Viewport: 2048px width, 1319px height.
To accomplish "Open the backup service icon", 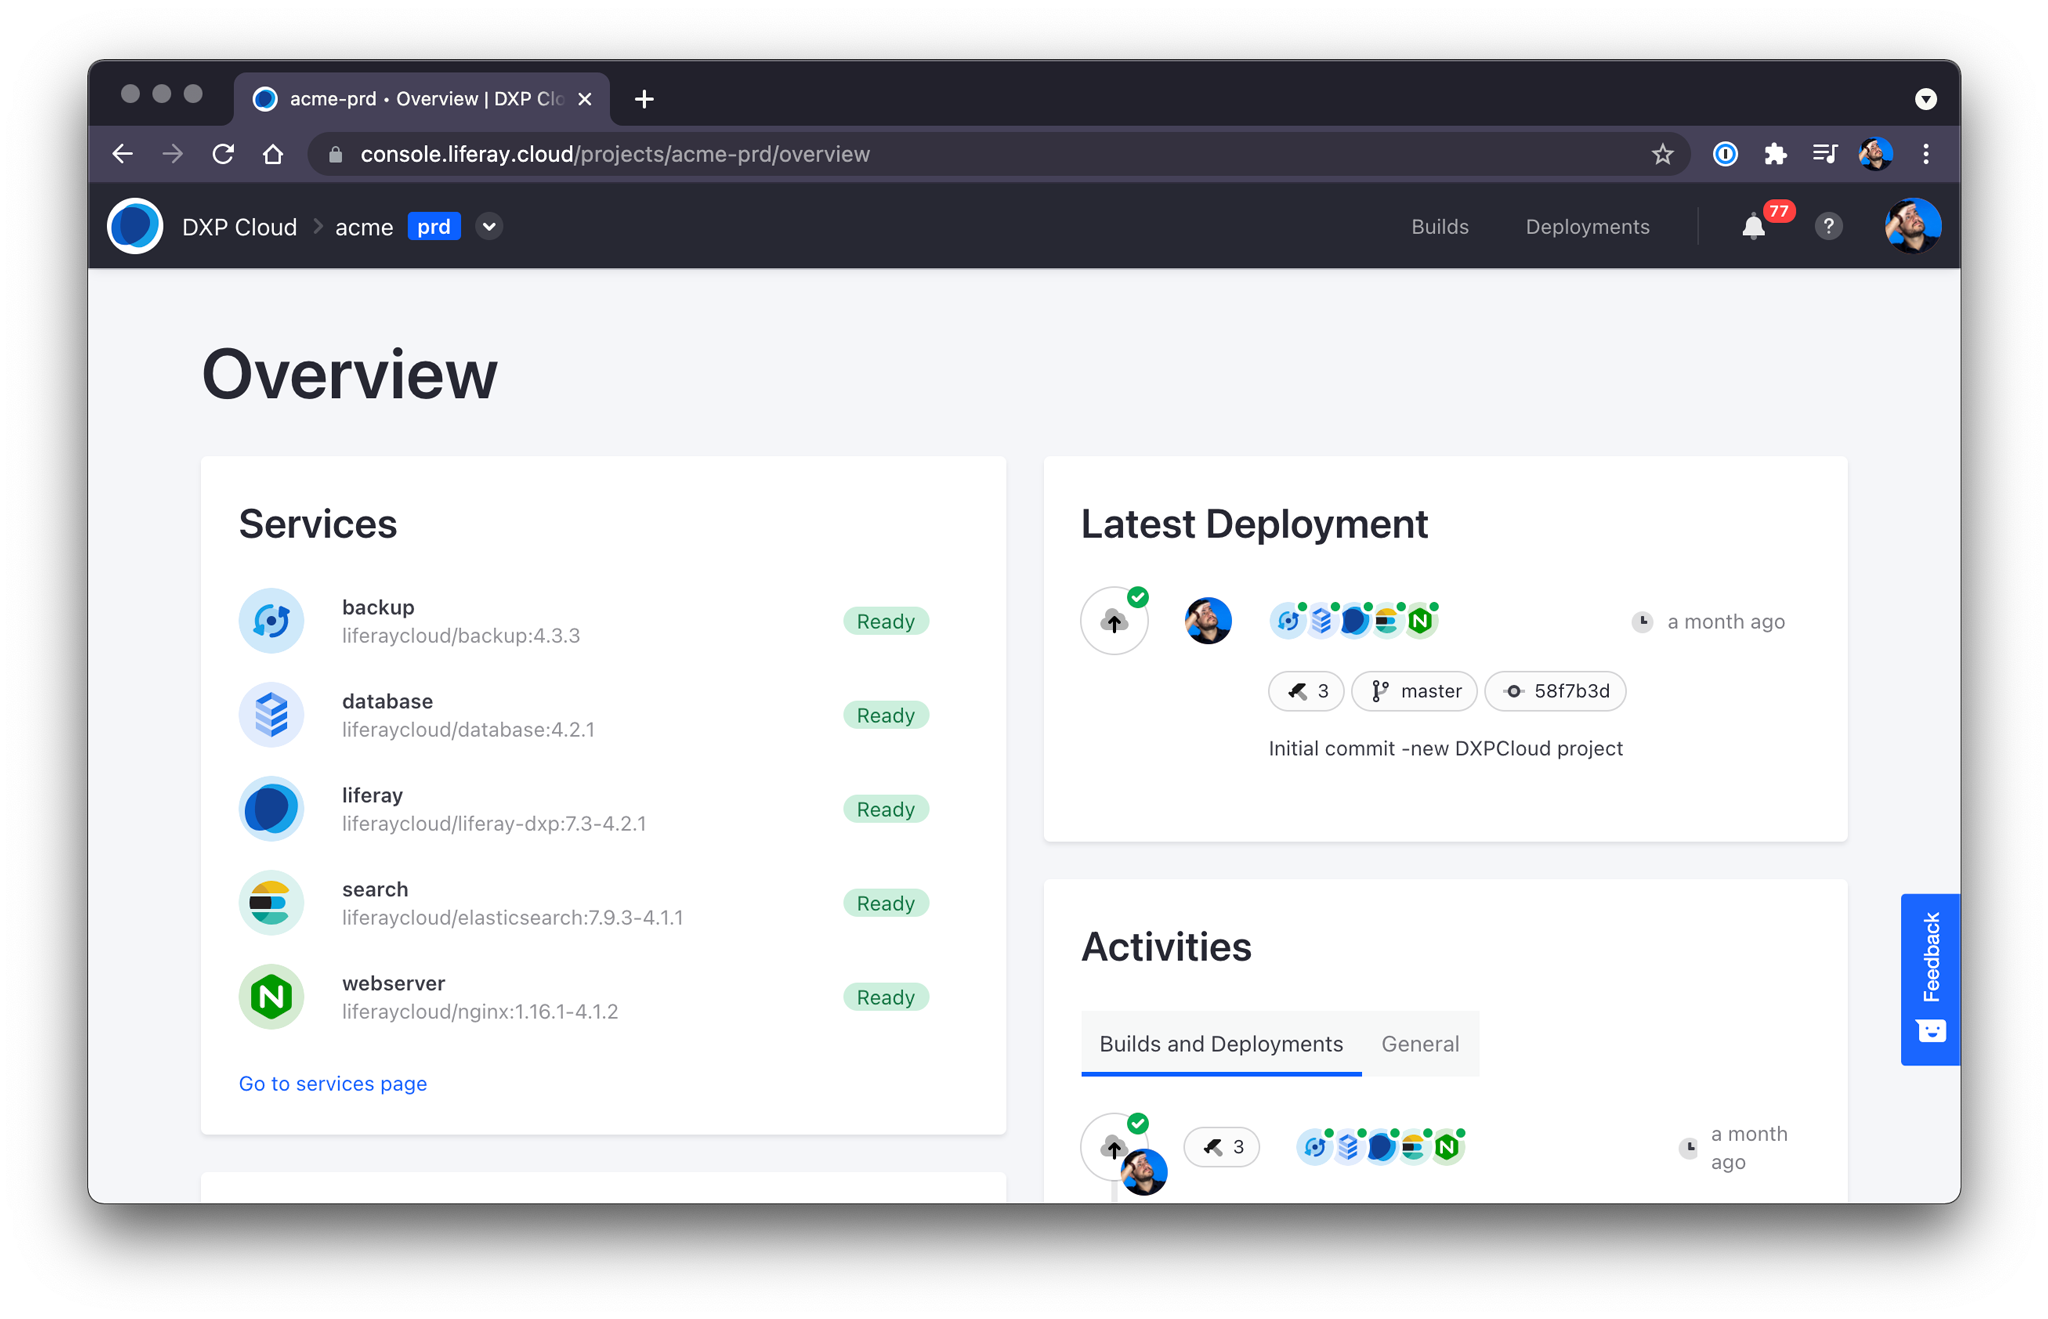I will (271, 620).
